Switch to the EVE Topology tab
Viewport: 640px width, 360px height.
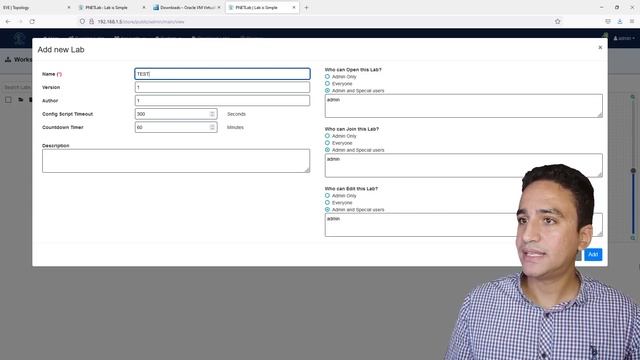(35, 7)
